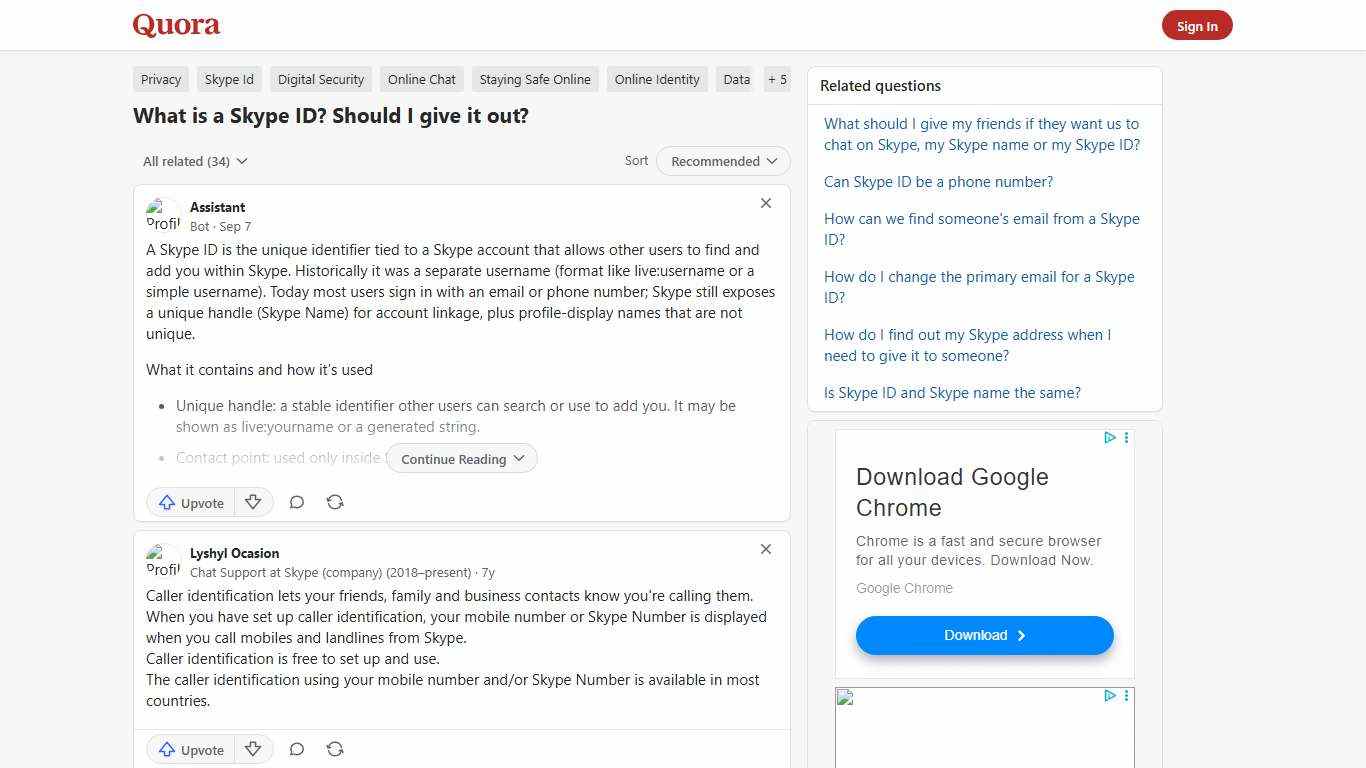The width and height of the screenshot is (1366, 768).
Task: Open comments on the Assistant's answer
Action: coord(296,502)
